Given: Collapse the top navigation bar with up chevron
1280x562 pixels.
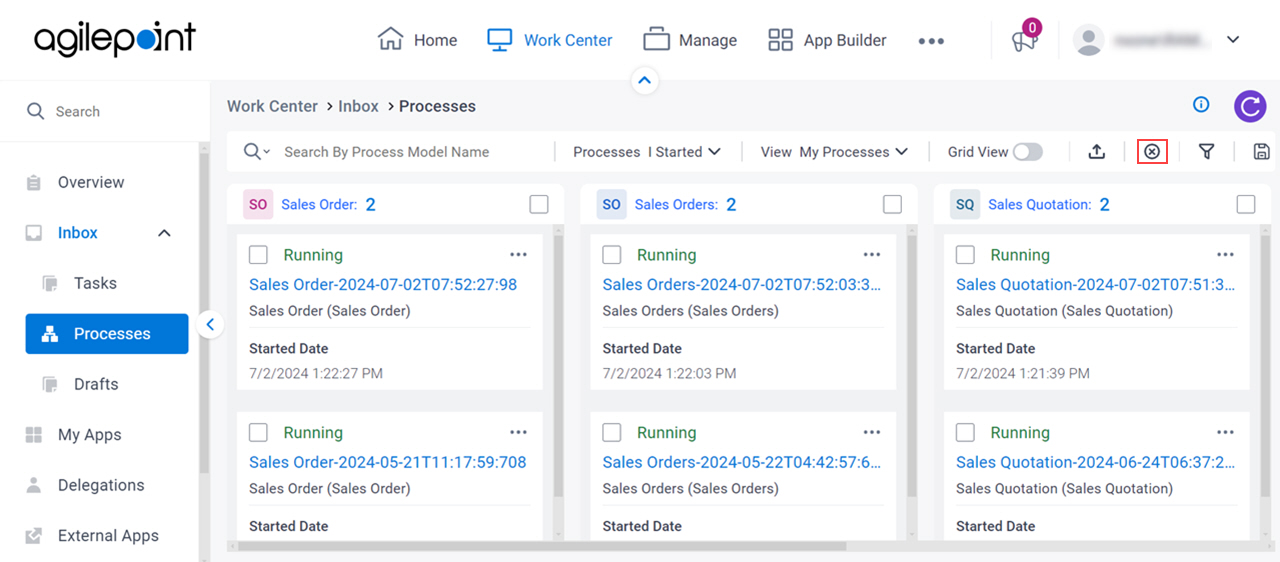Looking at the screenshot, I should [x=645, y=81].
